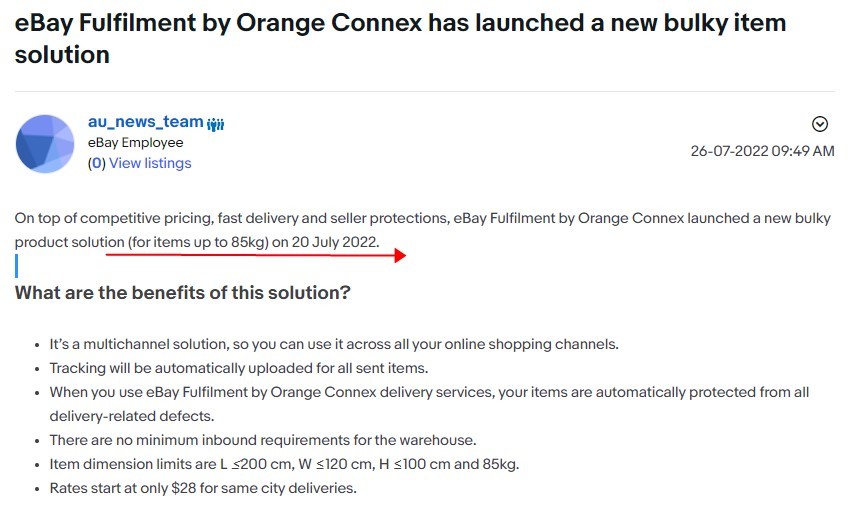
Task: Open the au_news_team username link
Action: (x=145, y=121)
